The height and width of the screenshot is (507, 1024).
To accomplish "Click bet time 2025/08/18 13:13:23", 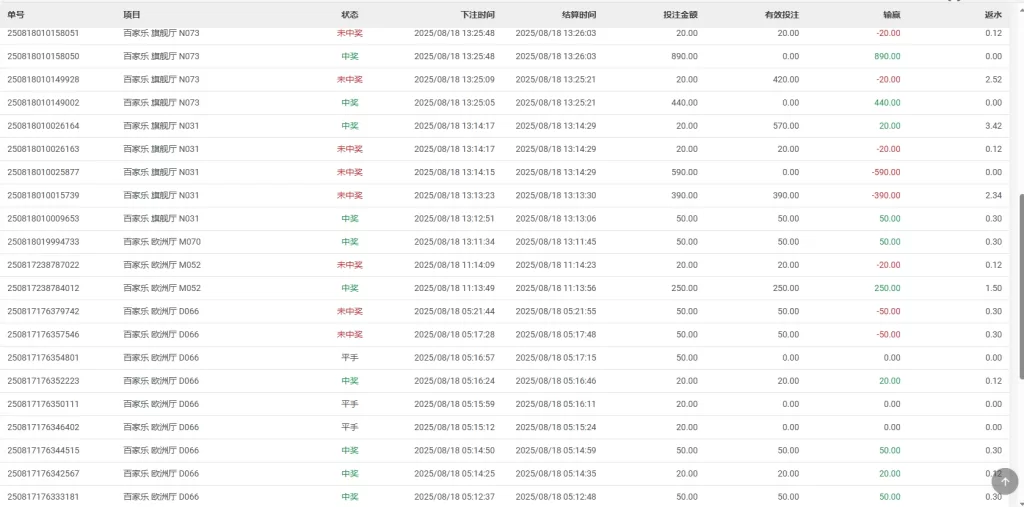I will point(455,195).
